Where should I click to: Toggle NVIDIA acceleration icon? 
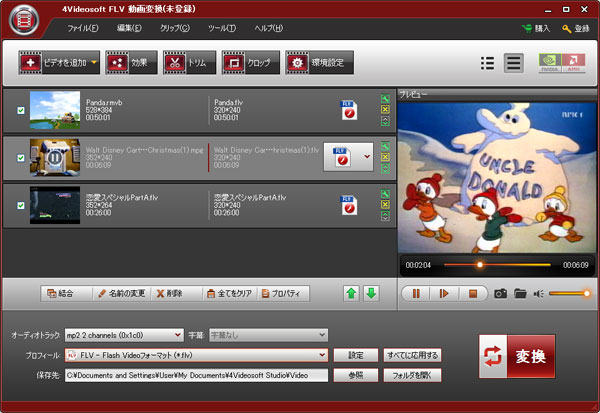point(550,63)
